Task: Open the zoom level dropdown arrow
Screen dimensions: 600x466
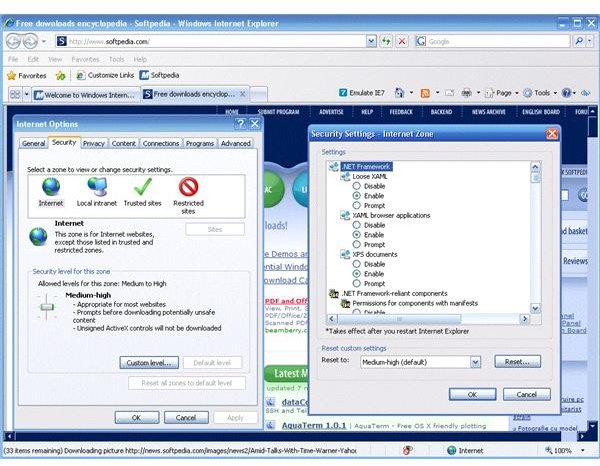Action: click(583, 451)
